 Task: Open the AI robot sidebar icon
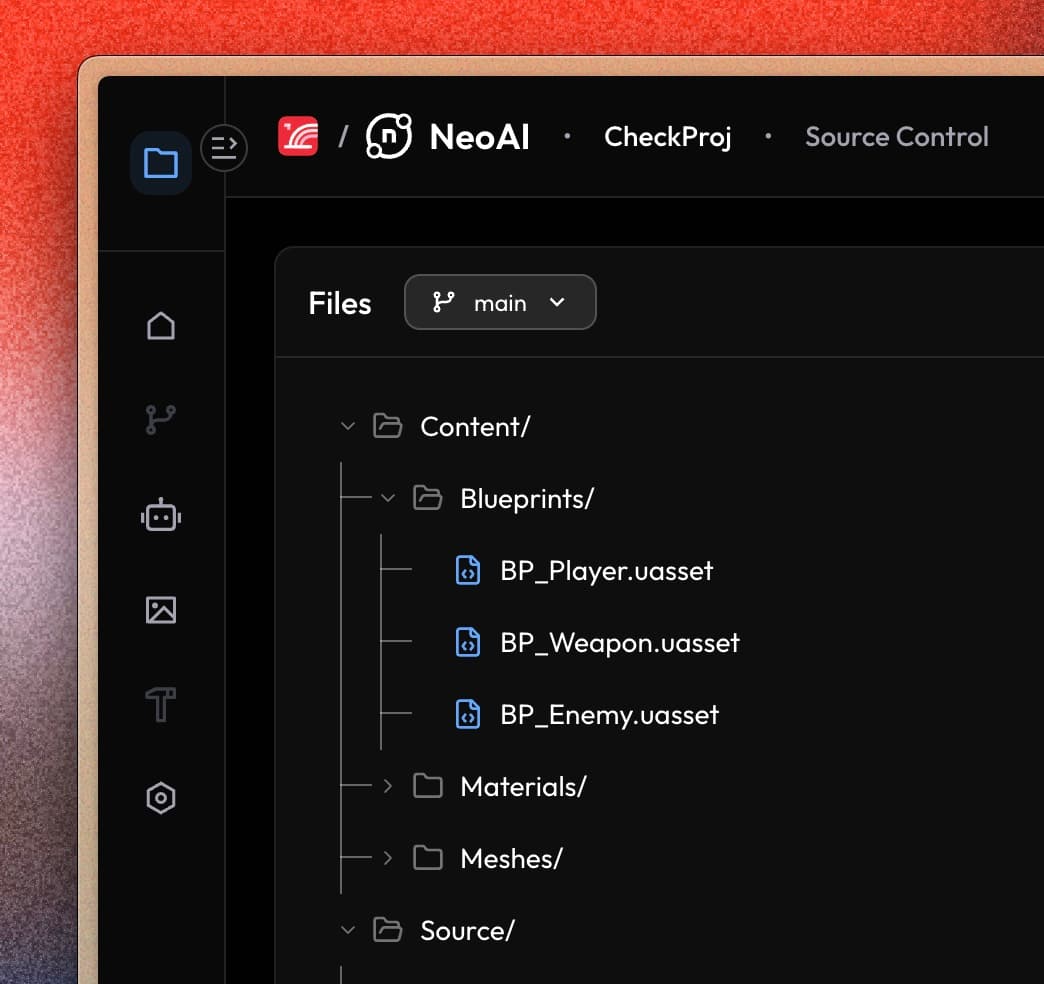point(160,516)
